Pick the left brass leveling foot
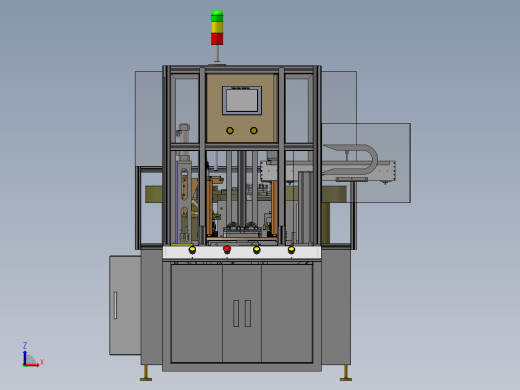The image size is (520, 390). (x=146, y=373)
